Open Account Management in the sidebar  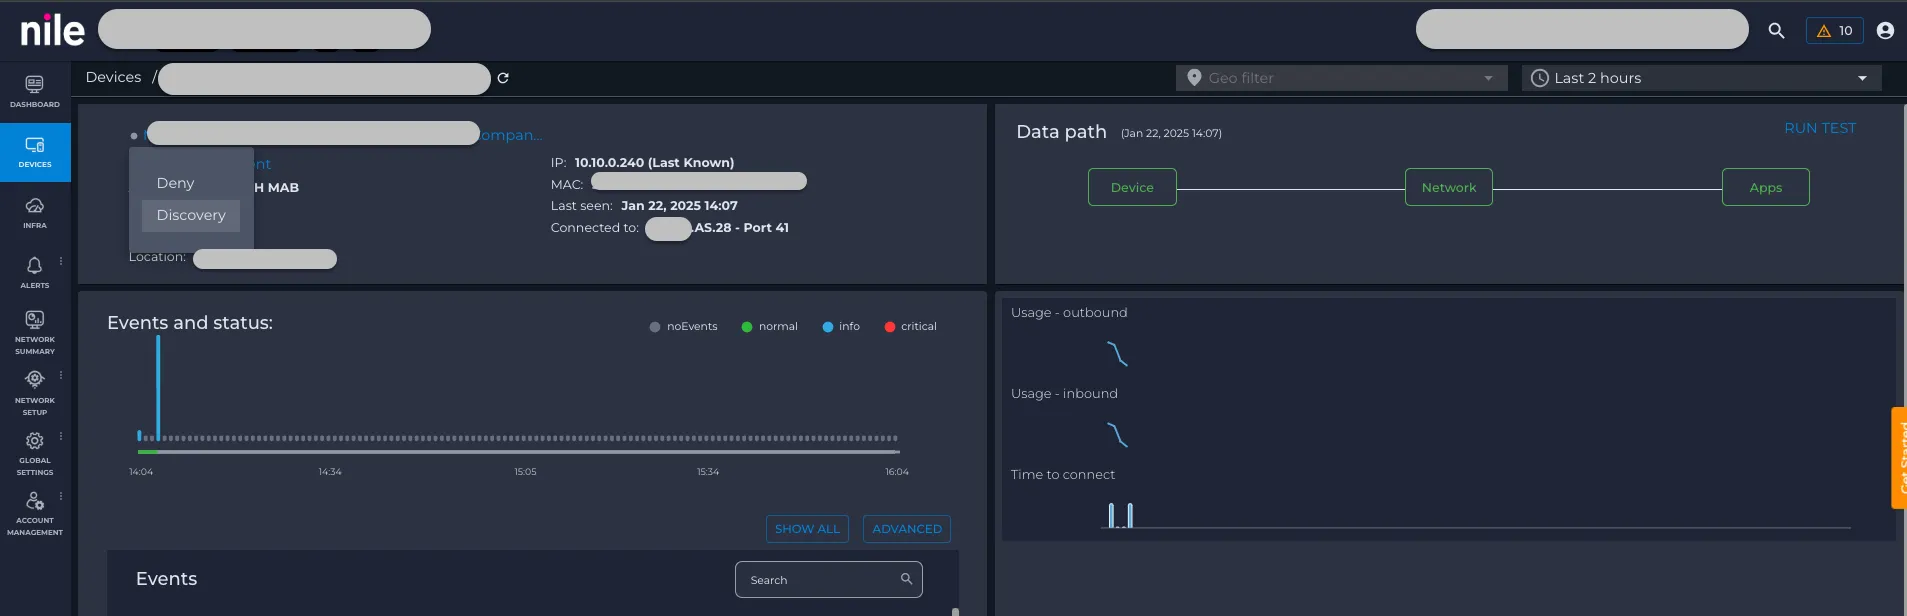click(x=35, y=513)
